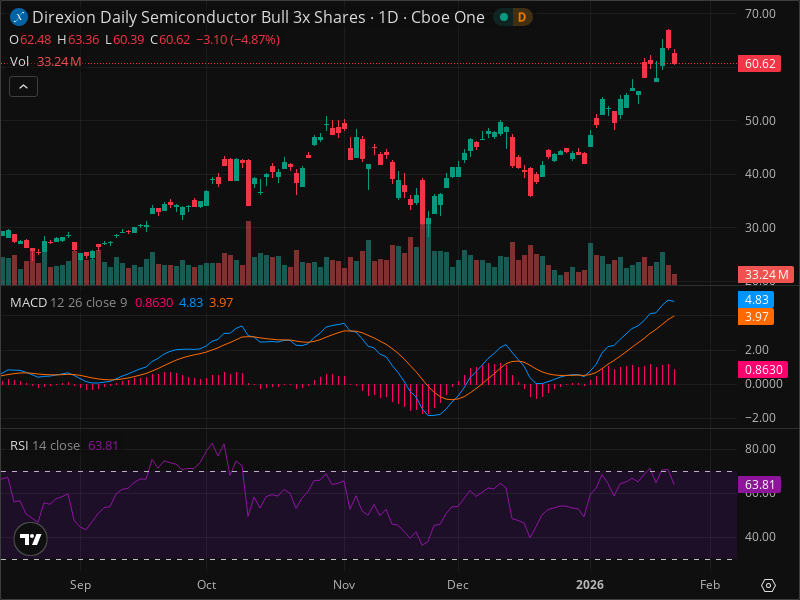This screenshot has height=600, width=800.
Task: Click the 40.00 price scale label
Action: click(760, 174)
